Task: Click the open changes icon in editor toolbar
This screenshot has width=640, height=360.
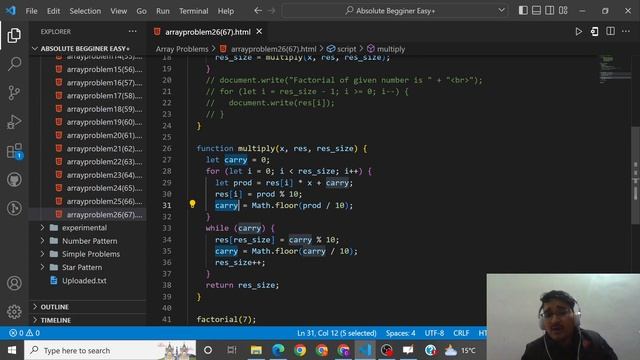Action: pos(594,31)
